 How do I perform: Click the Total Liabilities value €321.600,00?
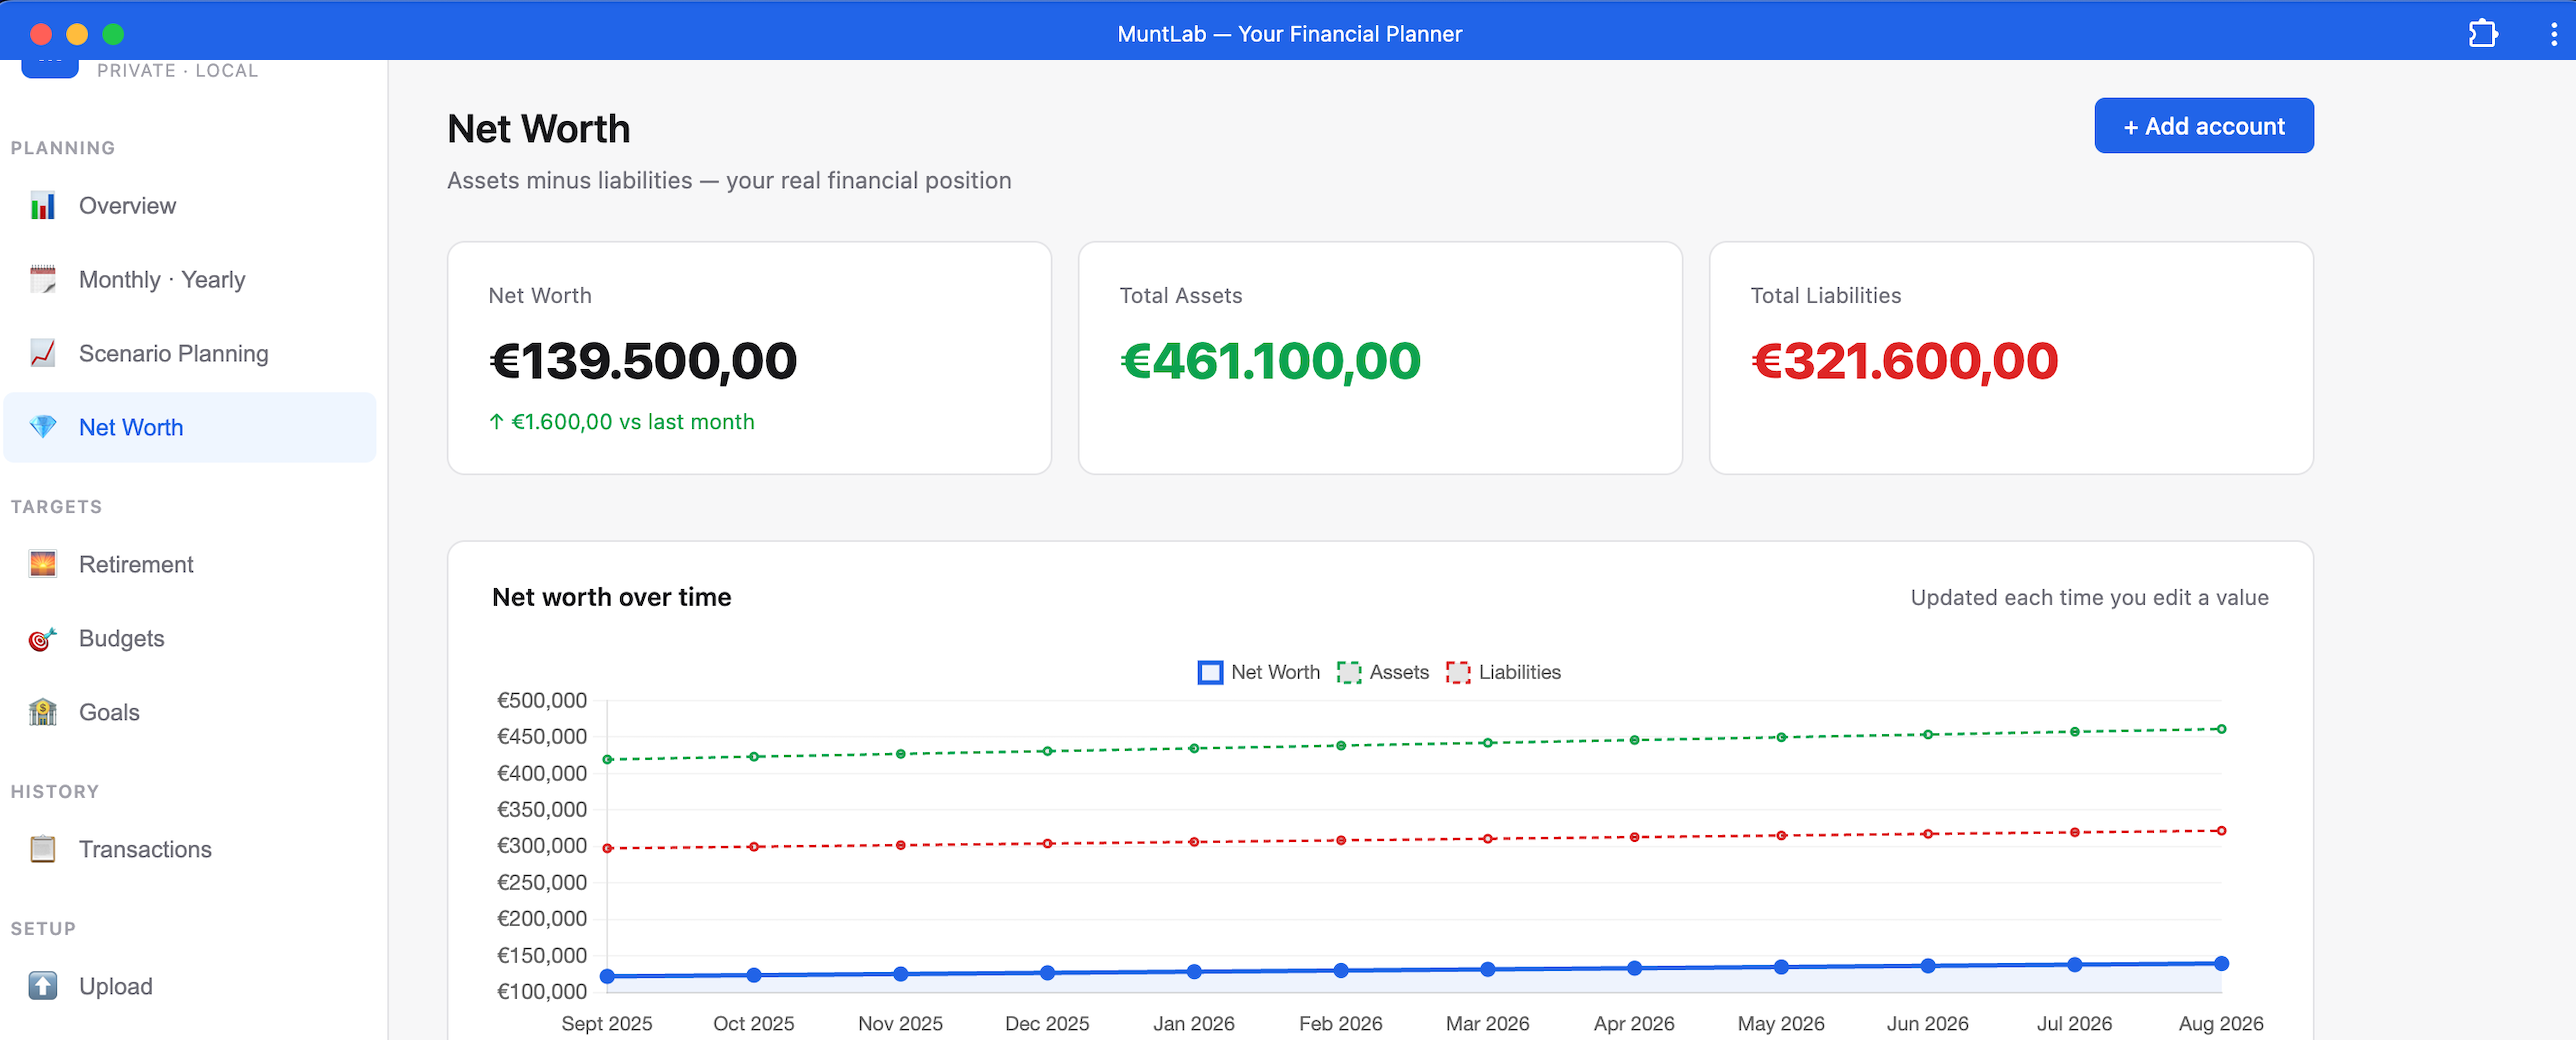1904,361
